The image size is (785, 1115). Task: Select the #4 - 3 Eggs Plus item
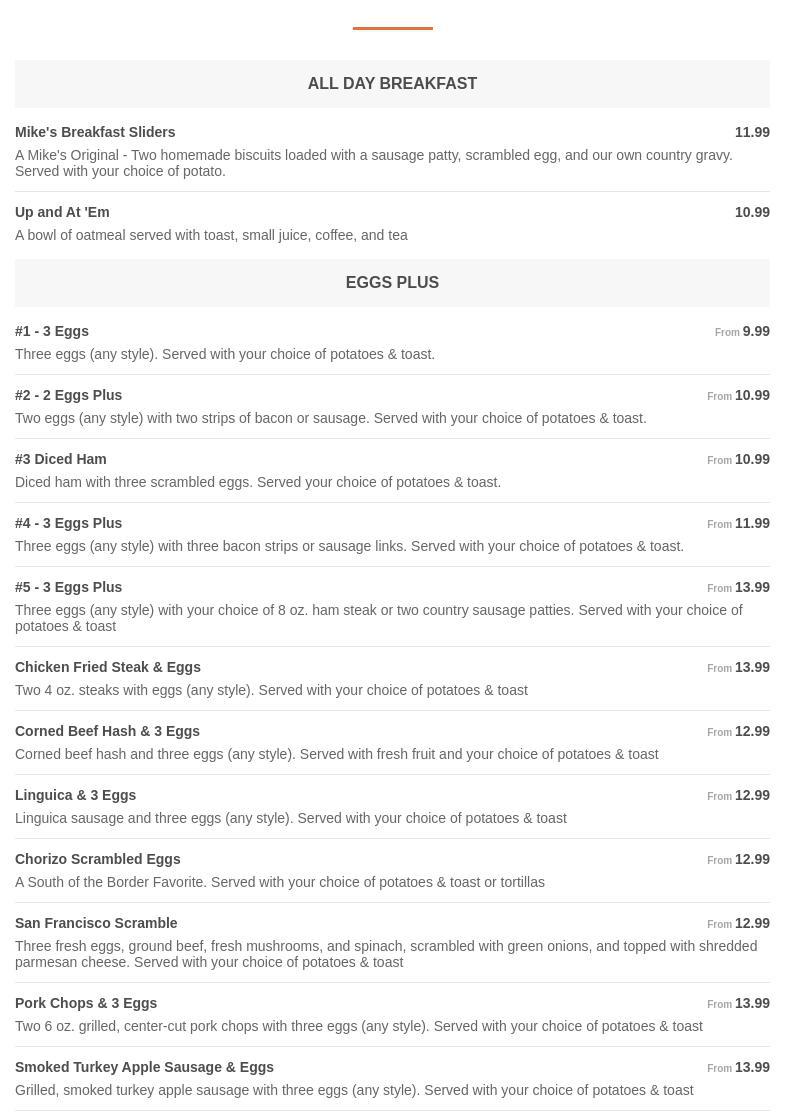coord(69,523)
